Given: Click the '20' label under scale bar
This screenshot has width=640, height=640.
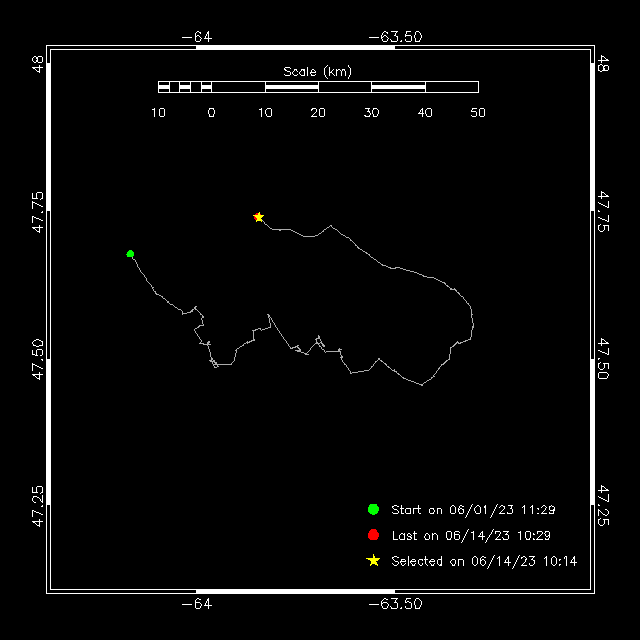Looking at the screenshot, I should coord(318,113).
